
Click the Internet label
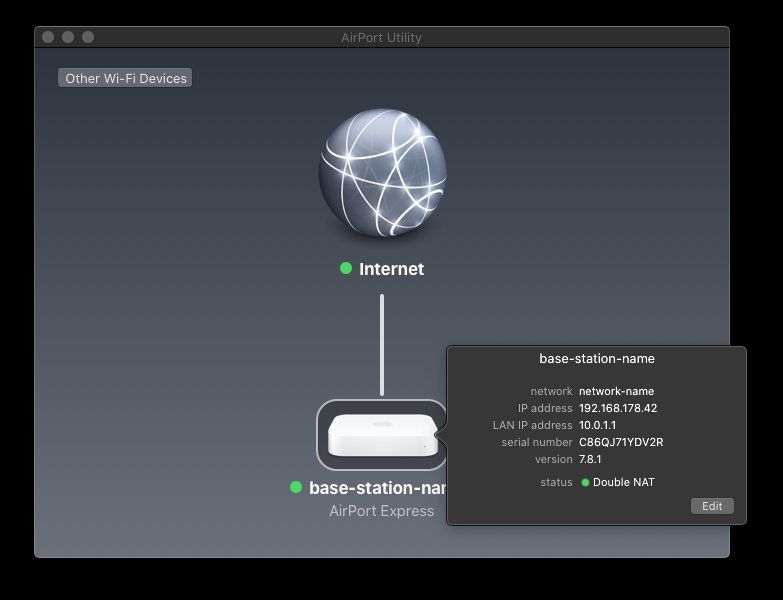coord(392,269)
